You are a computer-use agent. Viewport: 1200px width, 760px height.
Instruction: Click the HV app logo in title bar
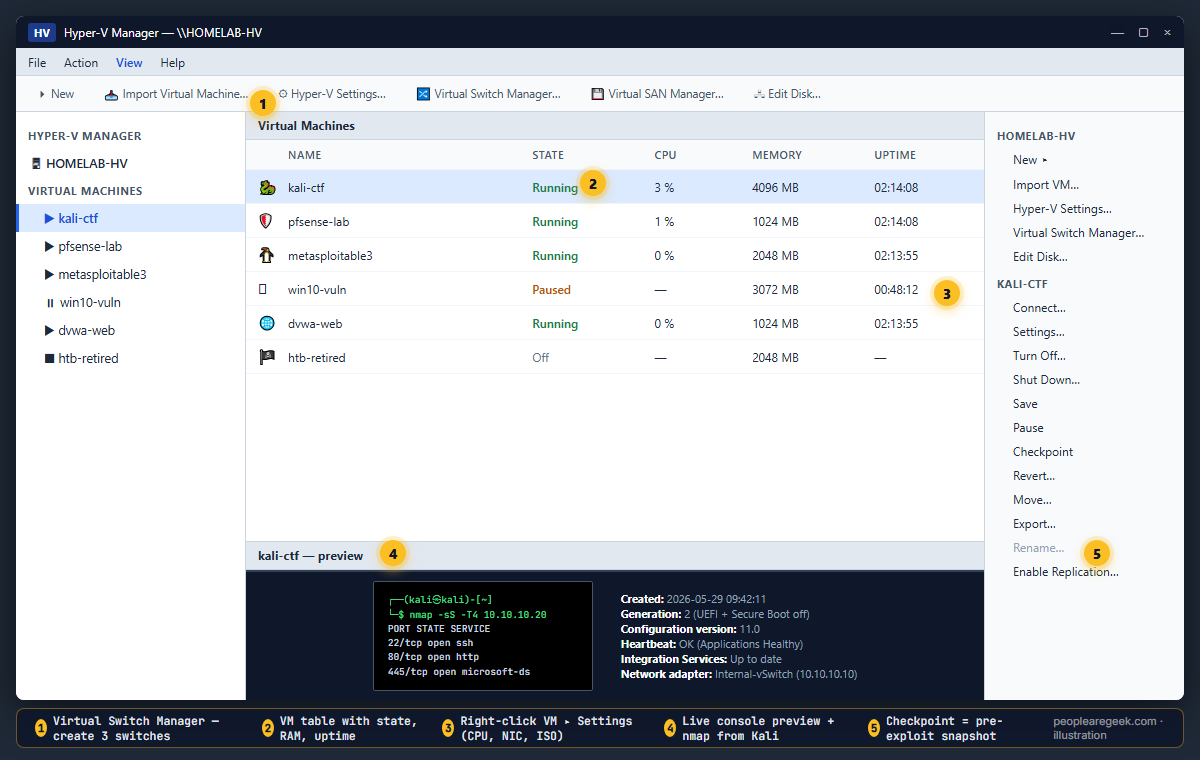coord(41,33)
